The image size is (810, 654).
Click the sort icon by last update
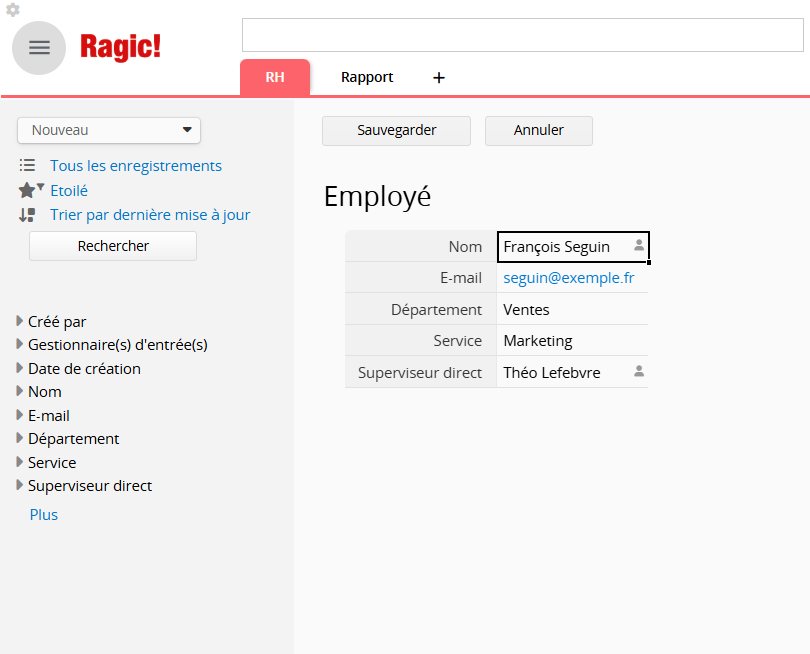tap(27, 214)
